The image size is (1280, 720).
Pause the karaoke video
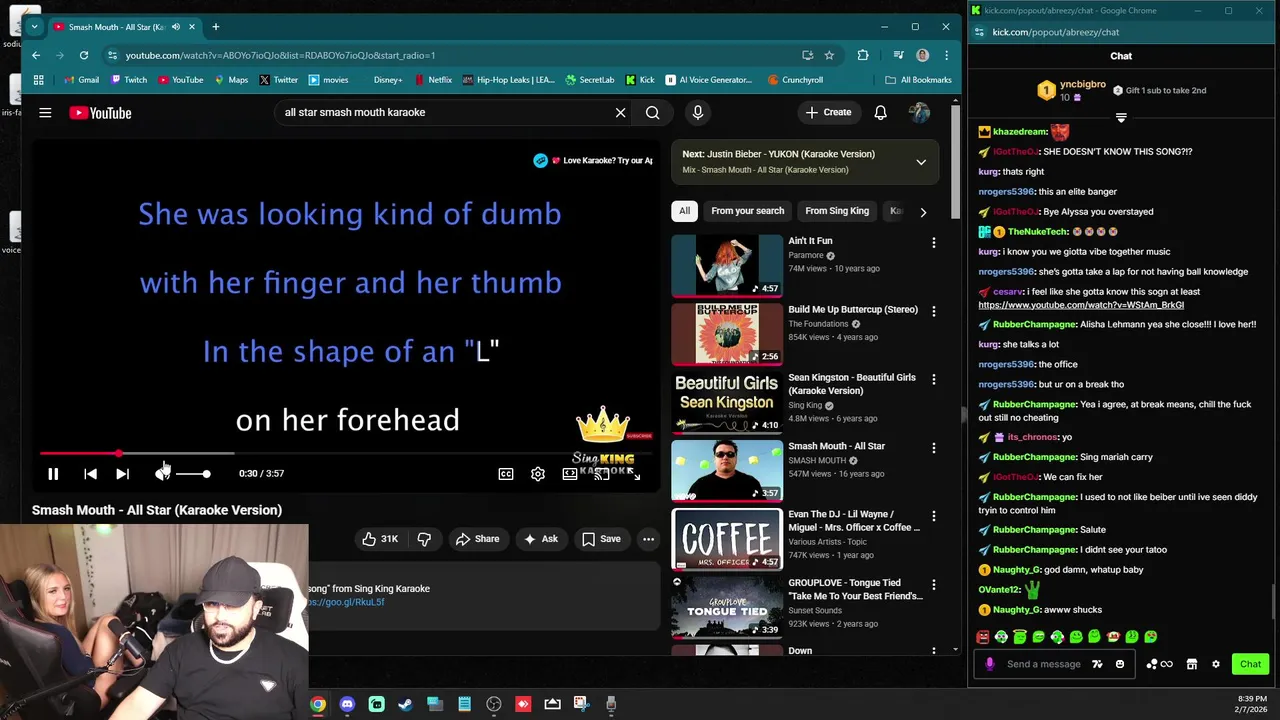tap(53, 474)
